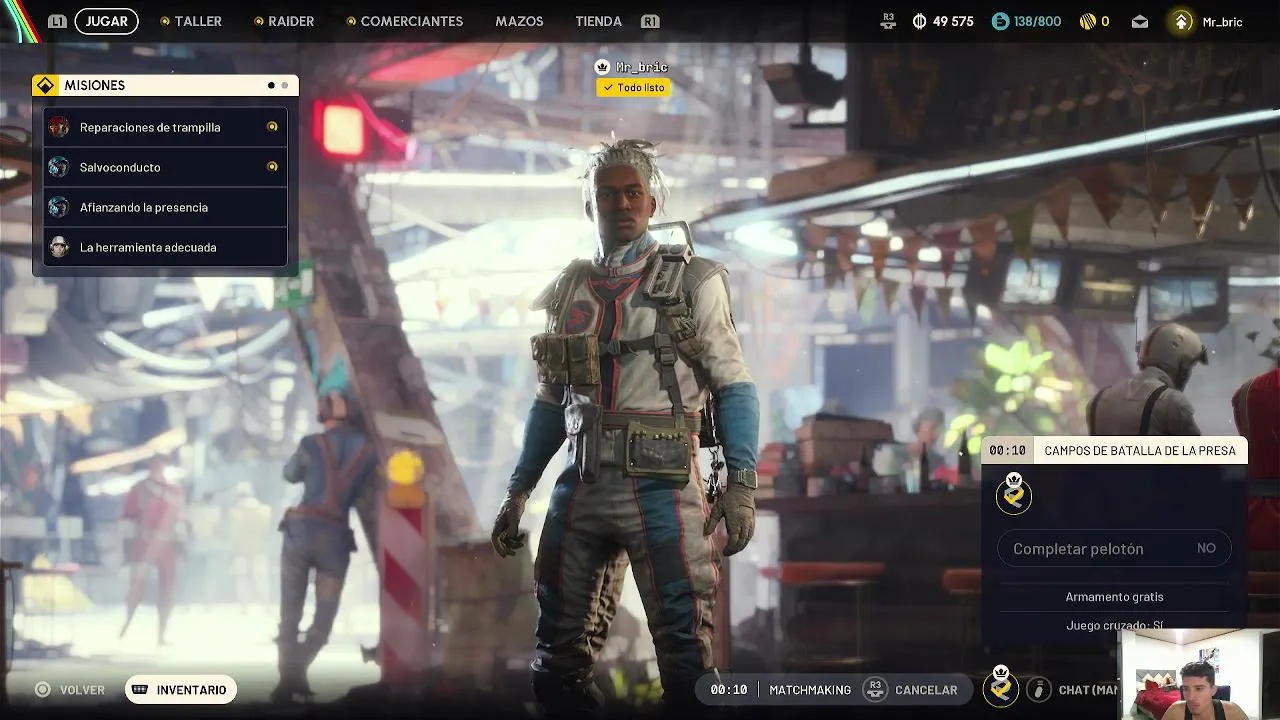Image resolution: width=1280 pixels, height=720 pixels.
Task: Open the INVENTARIO button
Action: 181,690
